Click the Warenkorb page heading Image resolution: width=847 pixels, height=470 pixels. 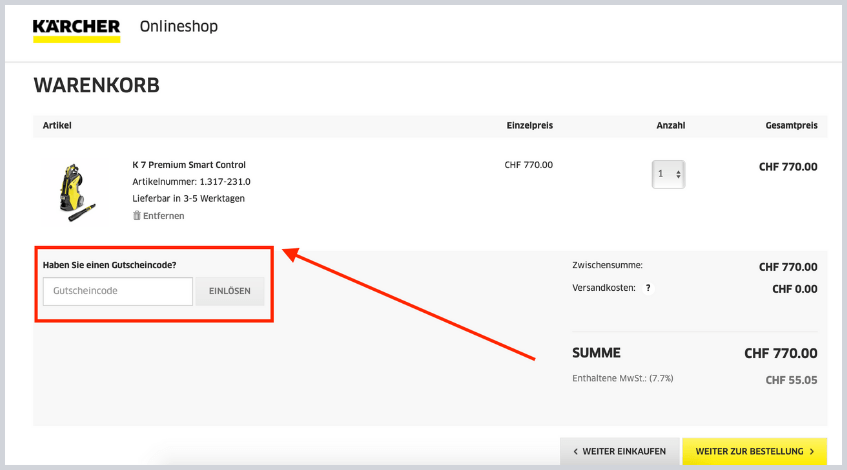[x=96, y=86]
